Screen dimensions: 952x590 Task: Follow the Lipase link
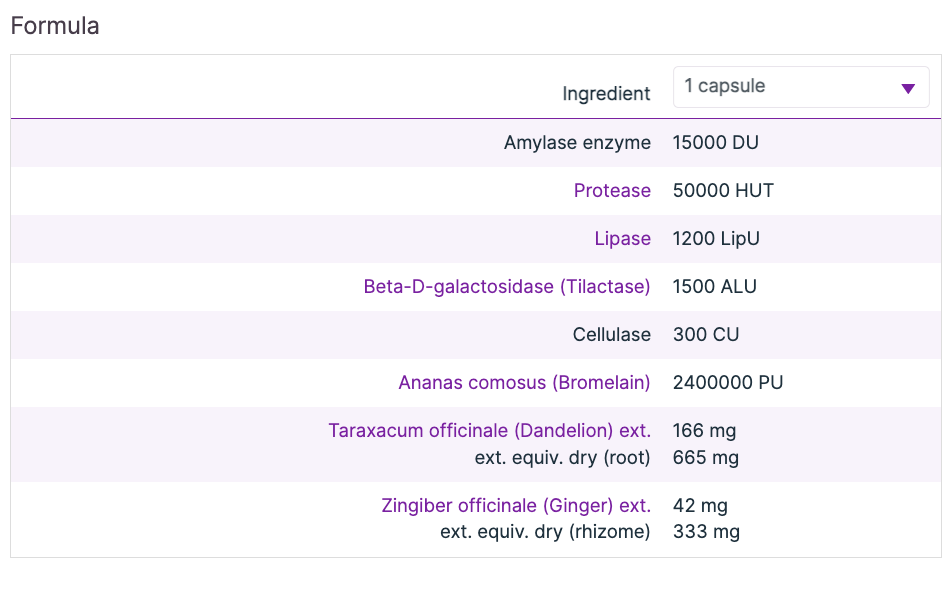622,239
